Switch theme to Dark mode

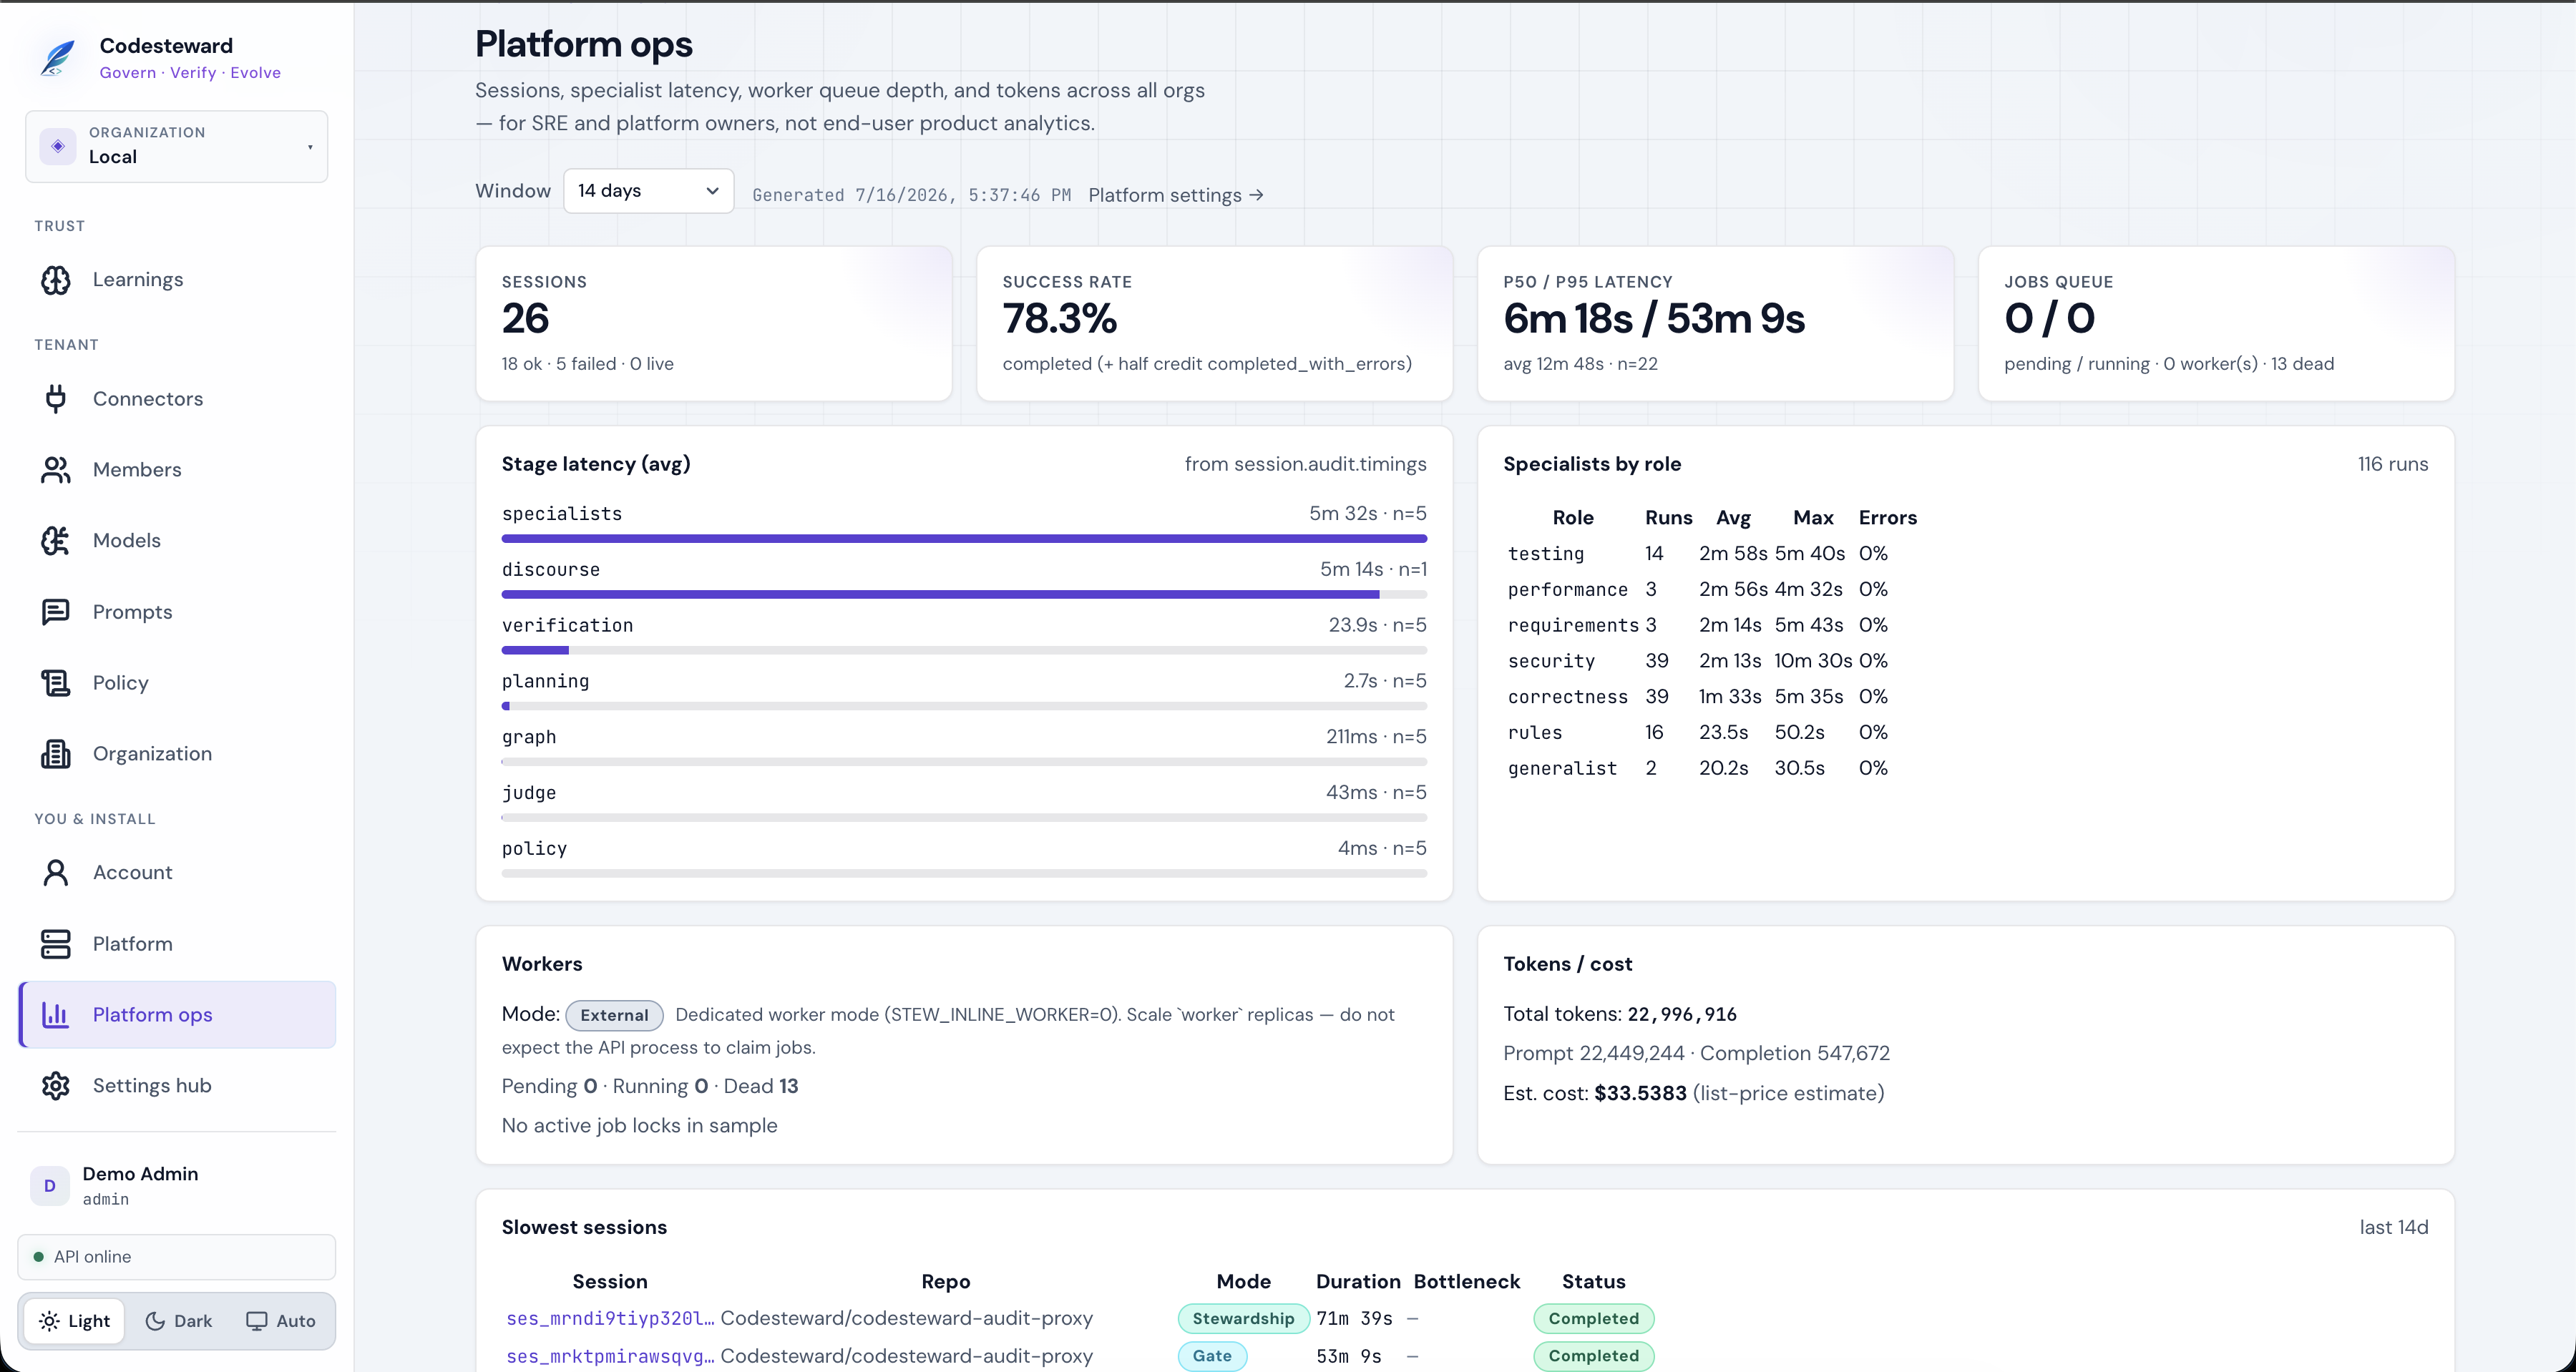179,1321
